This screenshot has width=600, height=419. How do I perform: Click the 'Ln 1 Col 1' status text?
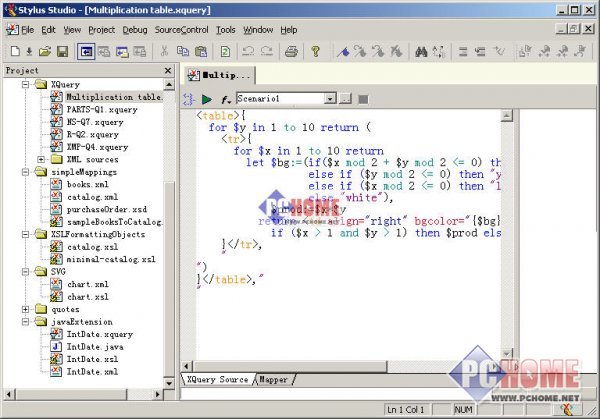405,410
